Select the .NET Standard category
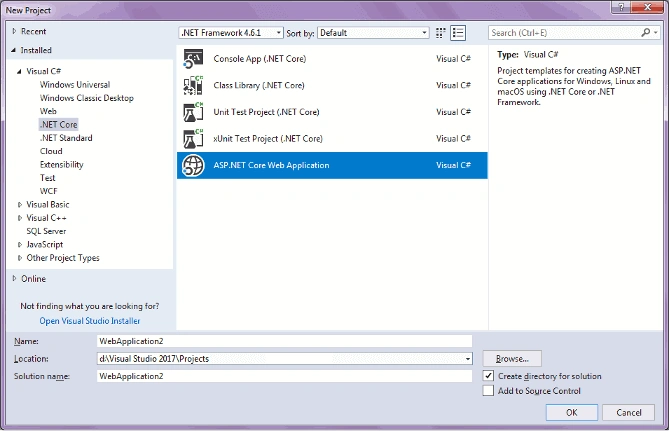This screenshot has width=669, height=431. pyautogui.click(x=66, y=138)
